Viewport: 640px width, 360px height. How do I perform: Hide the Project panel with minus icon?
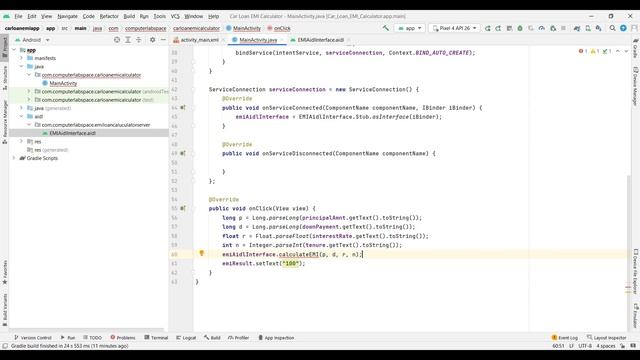point(163,40)
